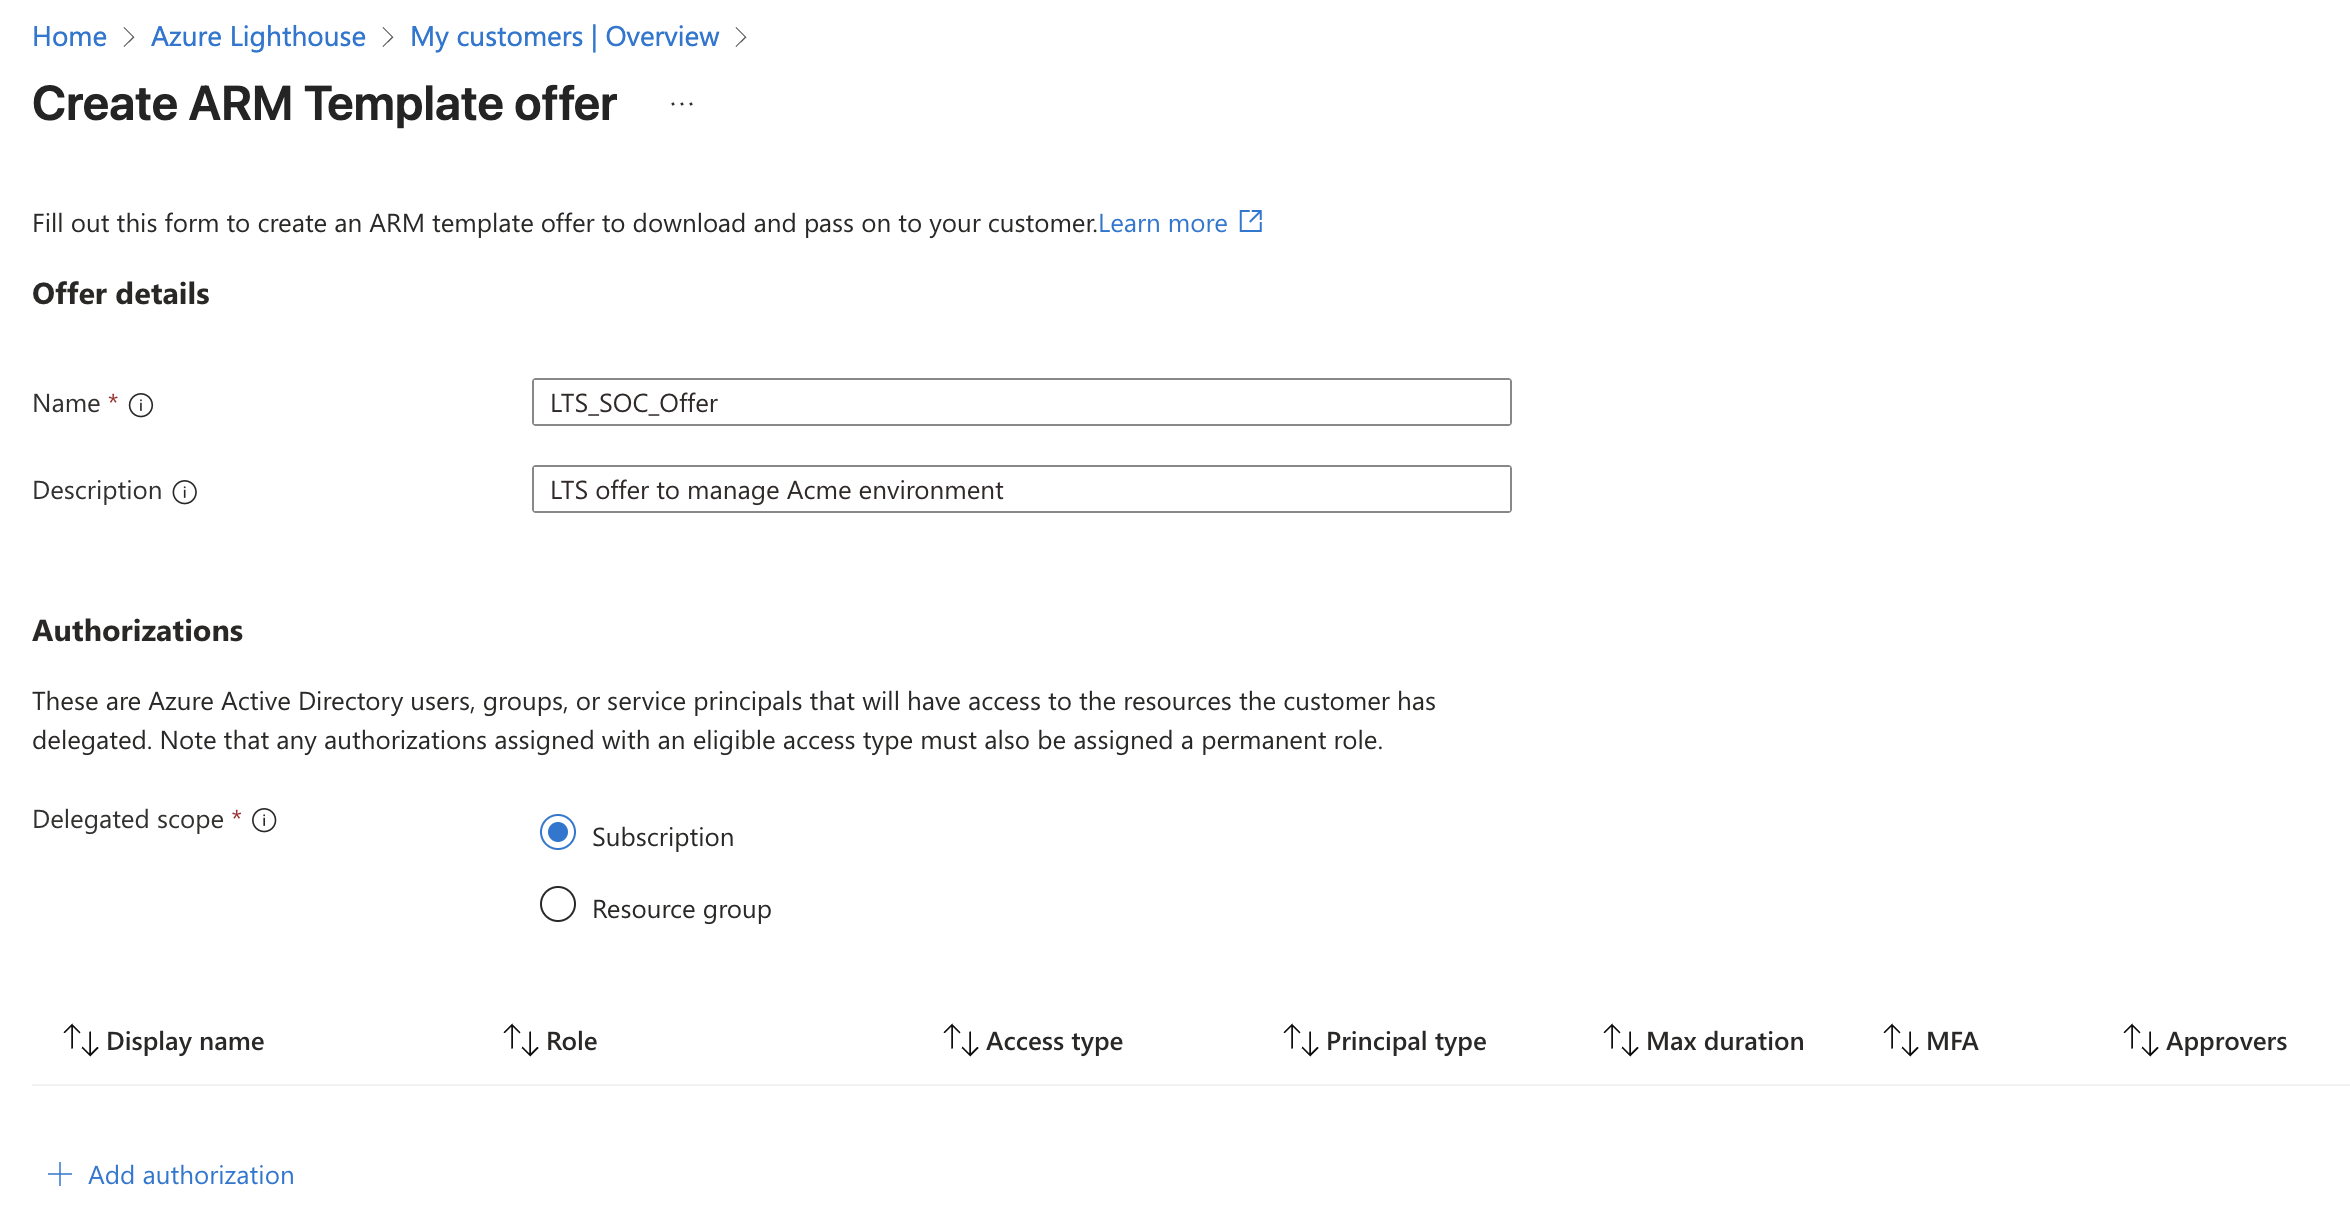Click the Name field info icon

(x=141, y=405)
